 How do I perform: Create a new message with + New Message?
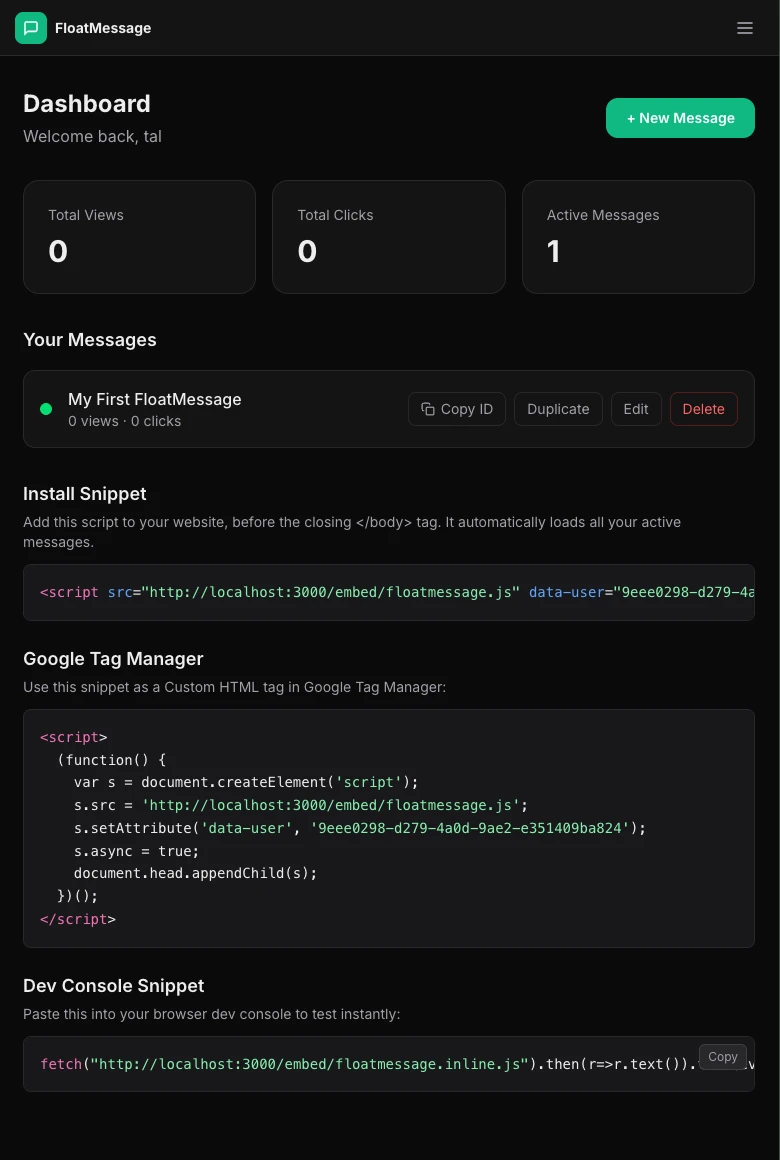tap(680, 117)
